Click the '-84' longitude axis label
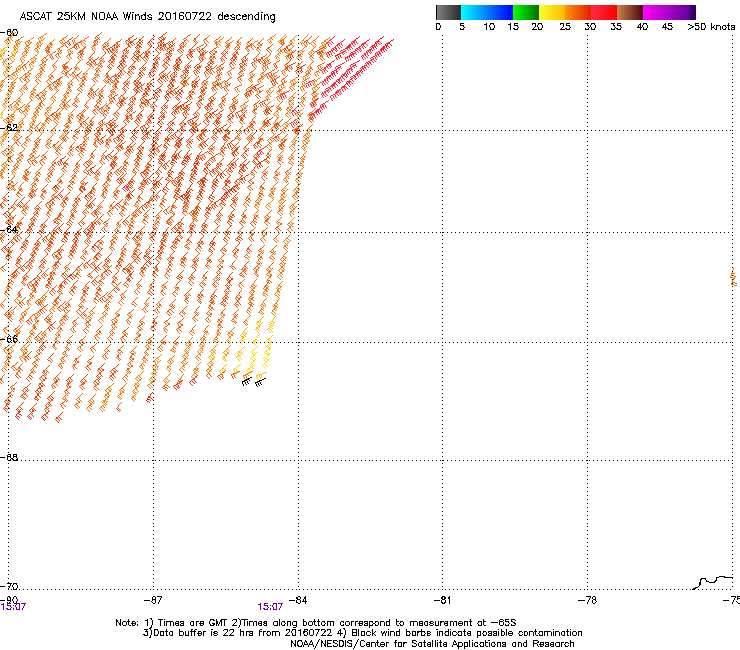 point(298,600)
